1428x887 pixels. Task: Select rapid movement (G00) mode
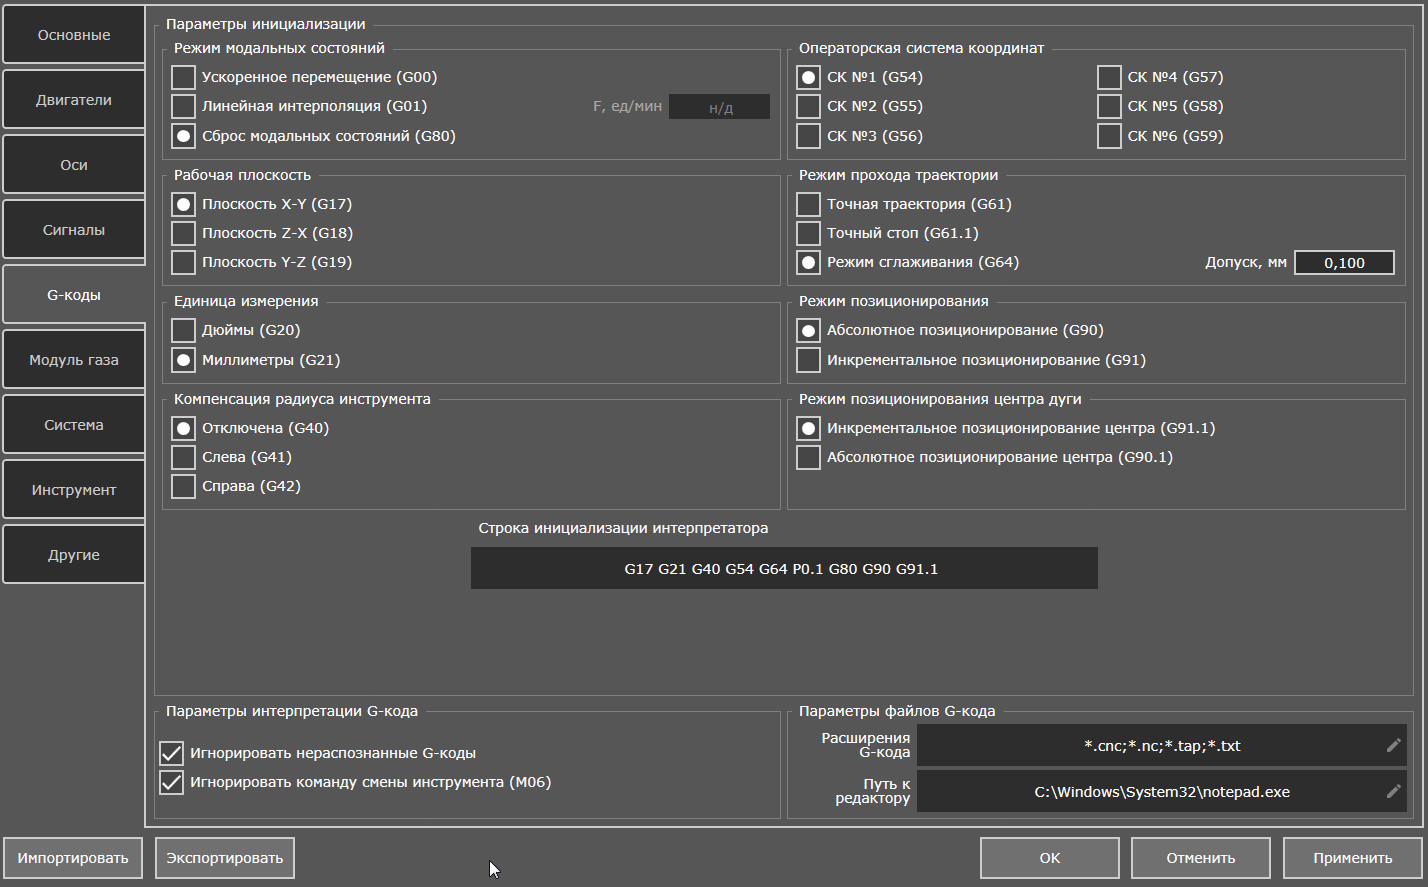point(184,77)
